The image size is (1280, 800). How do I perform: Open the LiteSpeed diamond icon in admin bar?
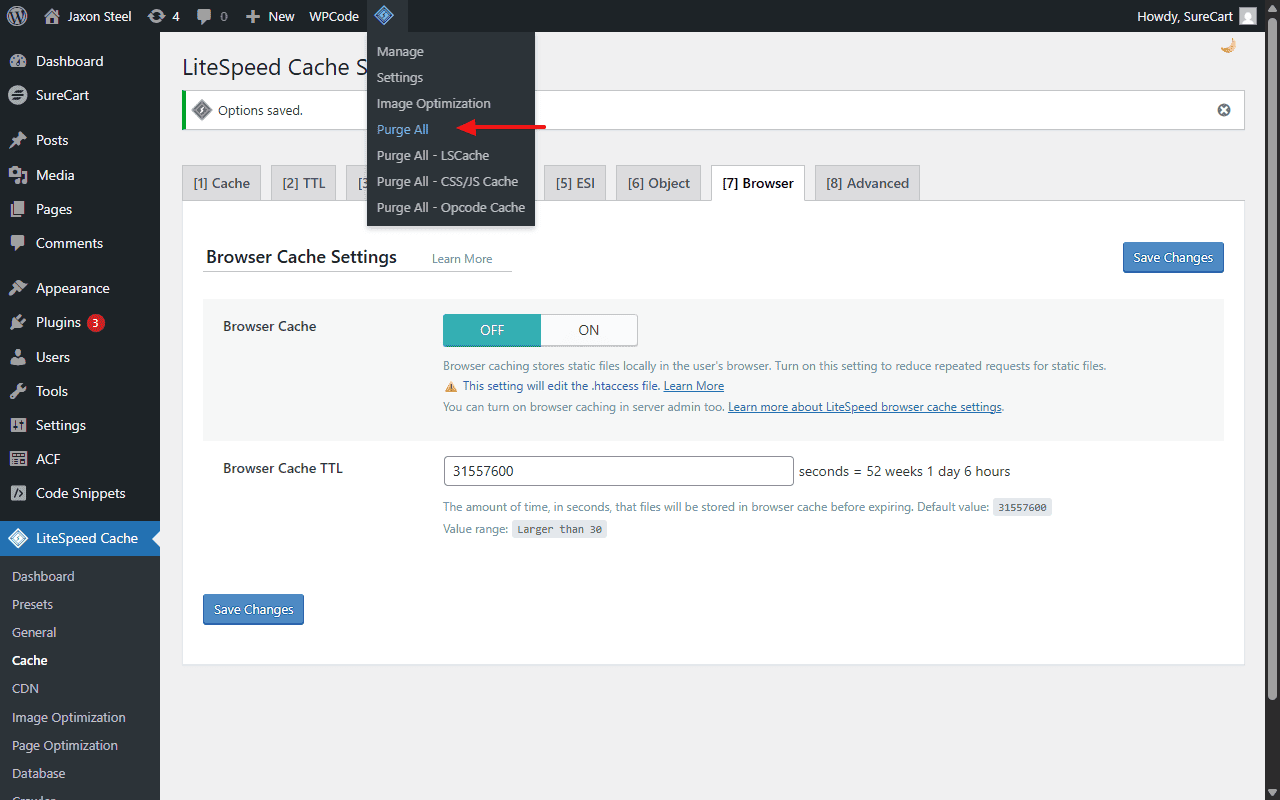(x=384, y=16)
